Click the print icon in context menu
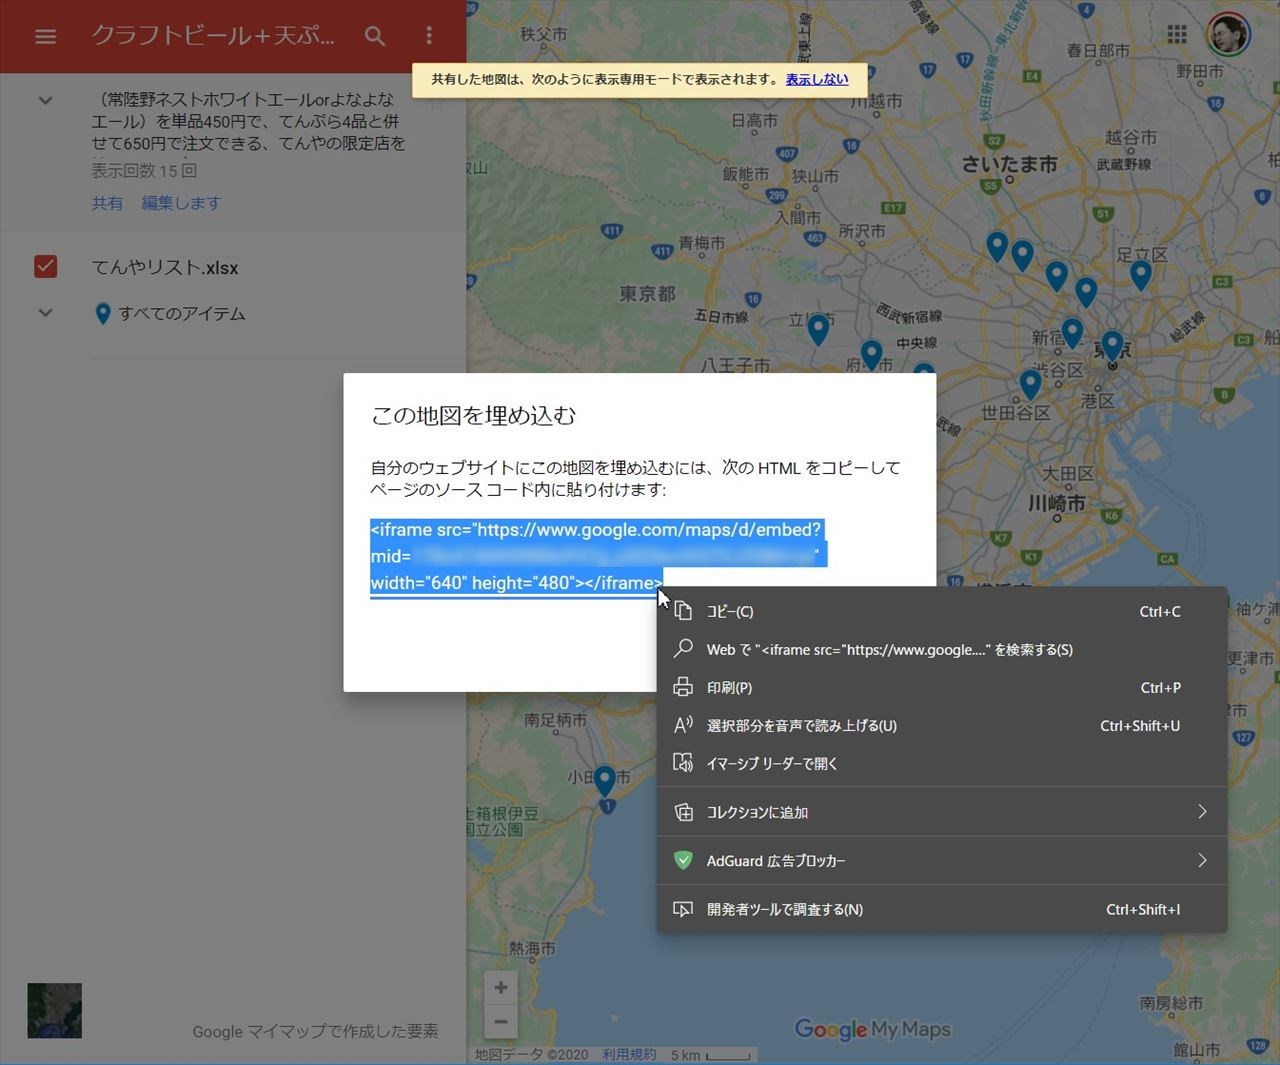1280x1065 pixels. pyautogui.click(x=683, y=687)
